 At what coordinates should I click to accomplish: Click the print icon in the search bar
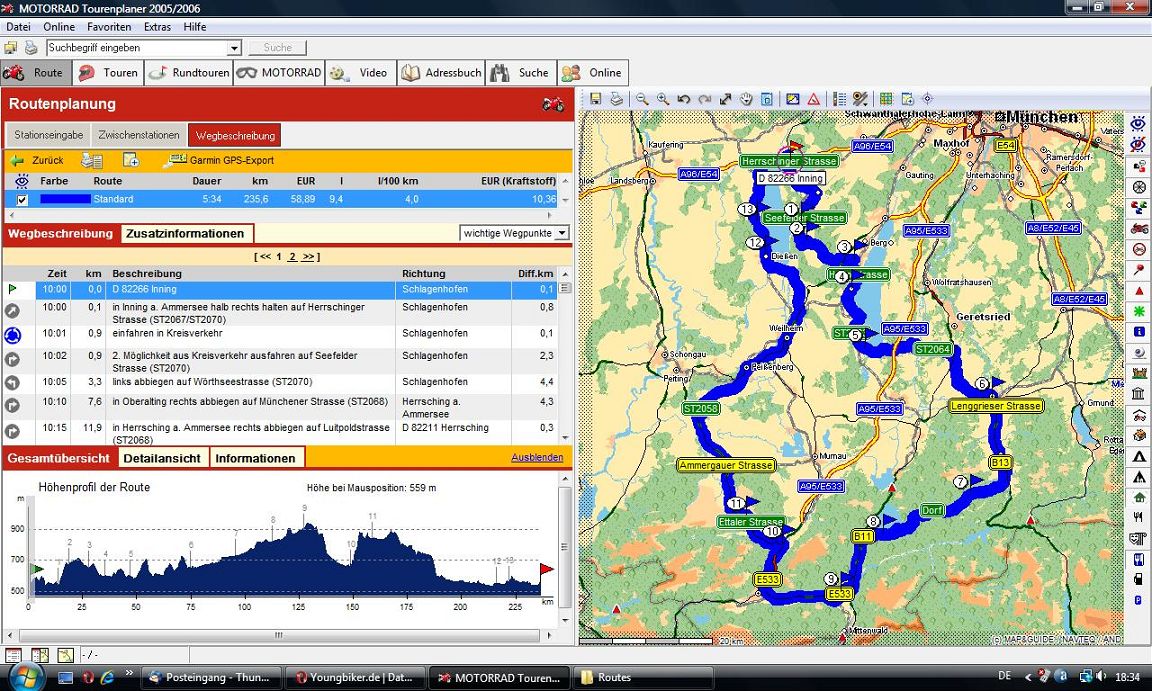pos(31,48)
